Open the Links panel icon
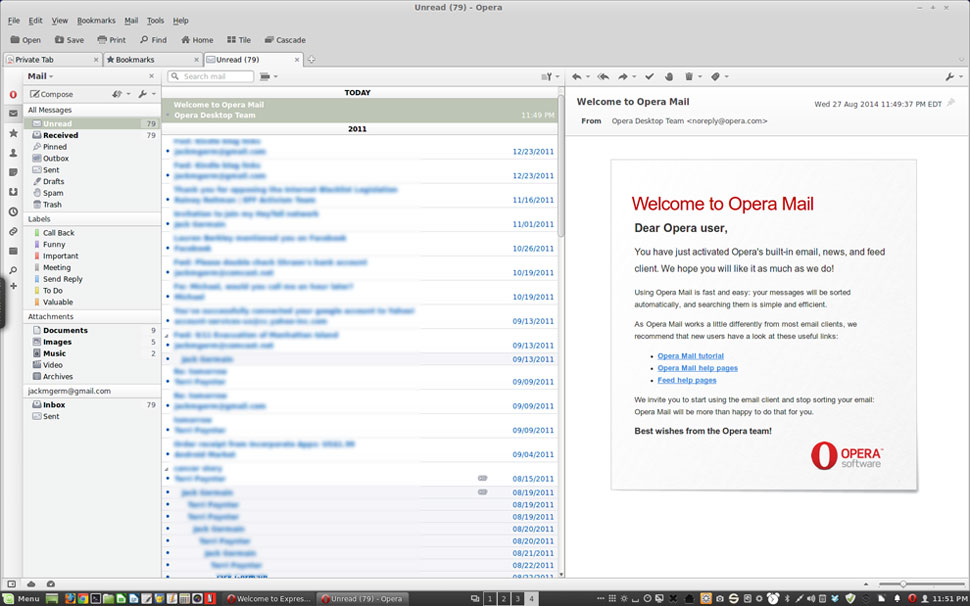 (x=13, y=232)
